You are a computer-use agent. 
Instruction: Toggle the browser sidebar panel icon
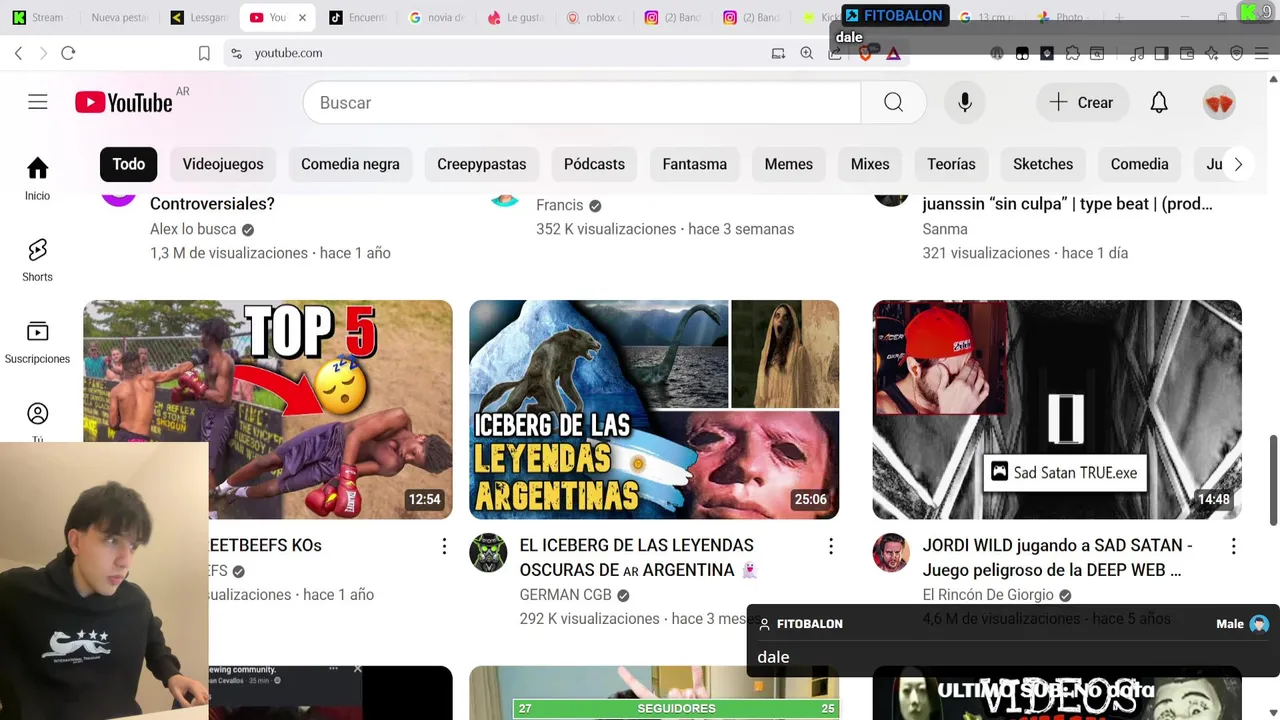(1161, 53)
